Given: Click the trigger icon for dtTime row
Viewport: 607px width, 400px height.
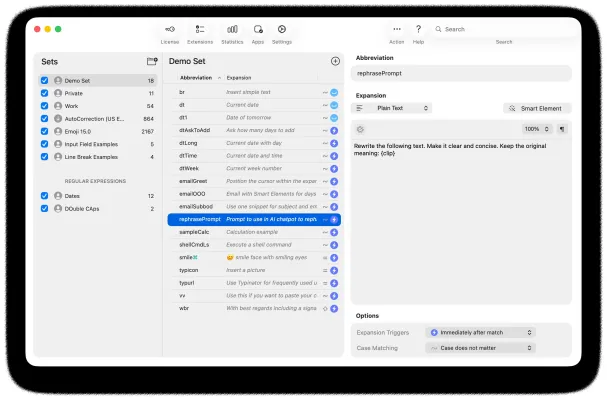Looking at the screenshot, I should pos(334,156).
